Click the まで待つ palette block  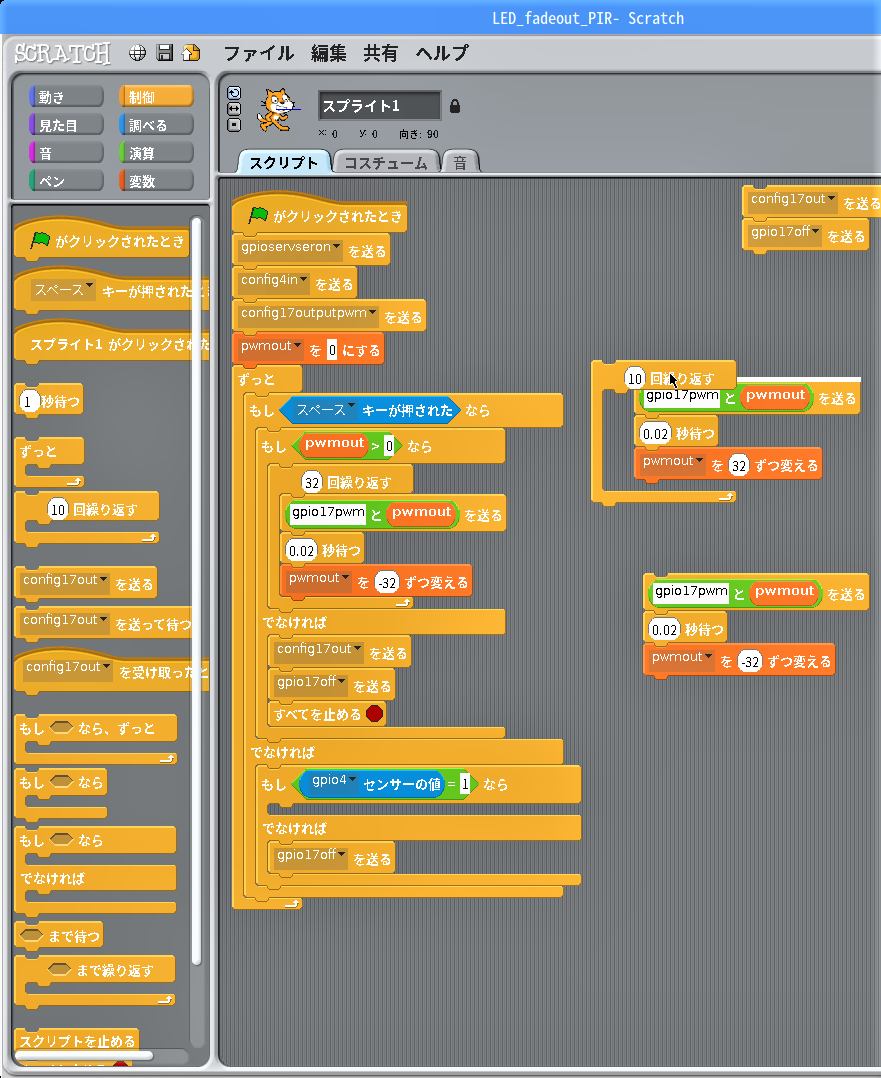pyautogui.click(x=59, y=936)
